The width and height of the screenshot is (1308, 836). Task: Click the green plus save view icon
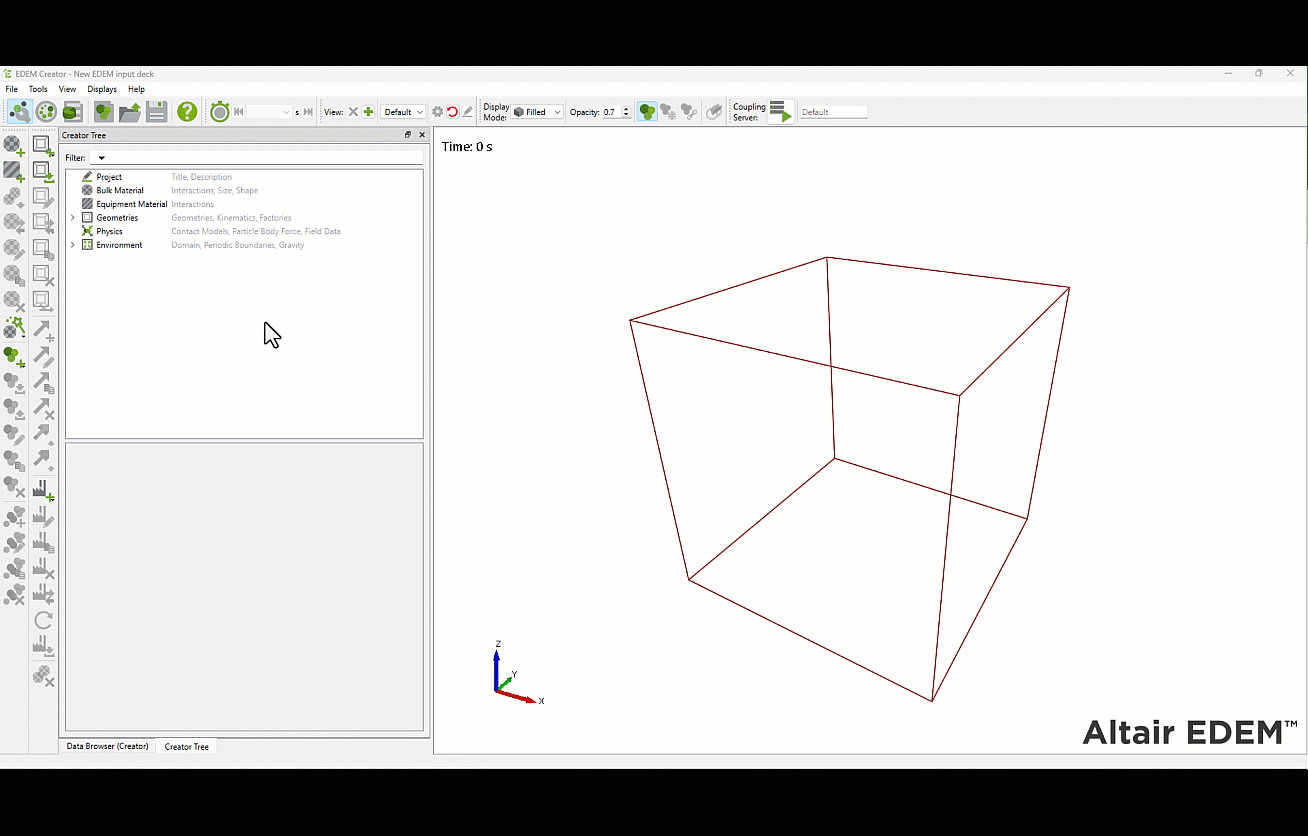pos(369,112)
